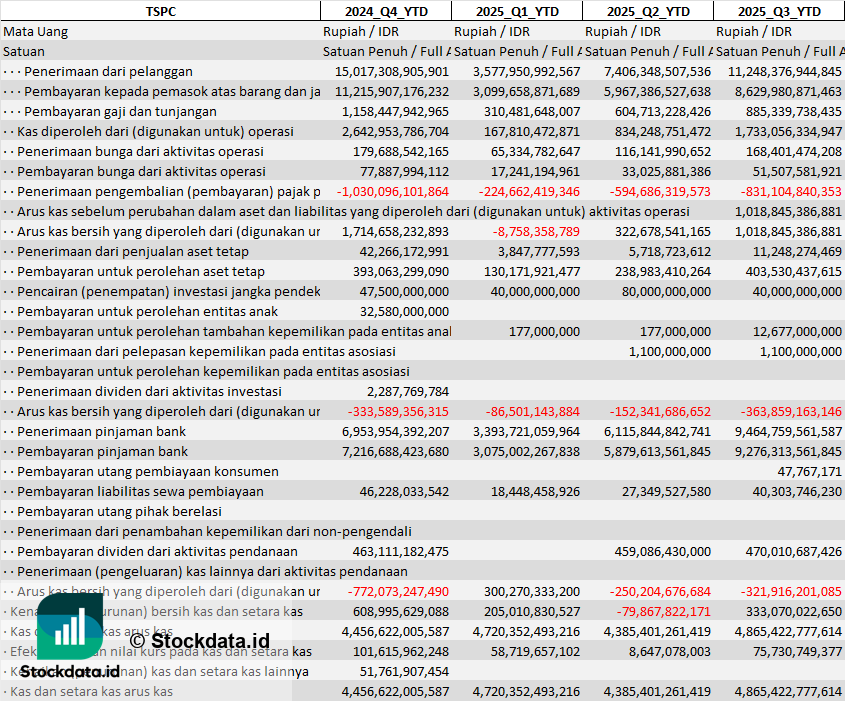The height and width of the screenshot is (701, 845).
Task: Select cell 2,642,953,786,704
Action: coord(395,131)
